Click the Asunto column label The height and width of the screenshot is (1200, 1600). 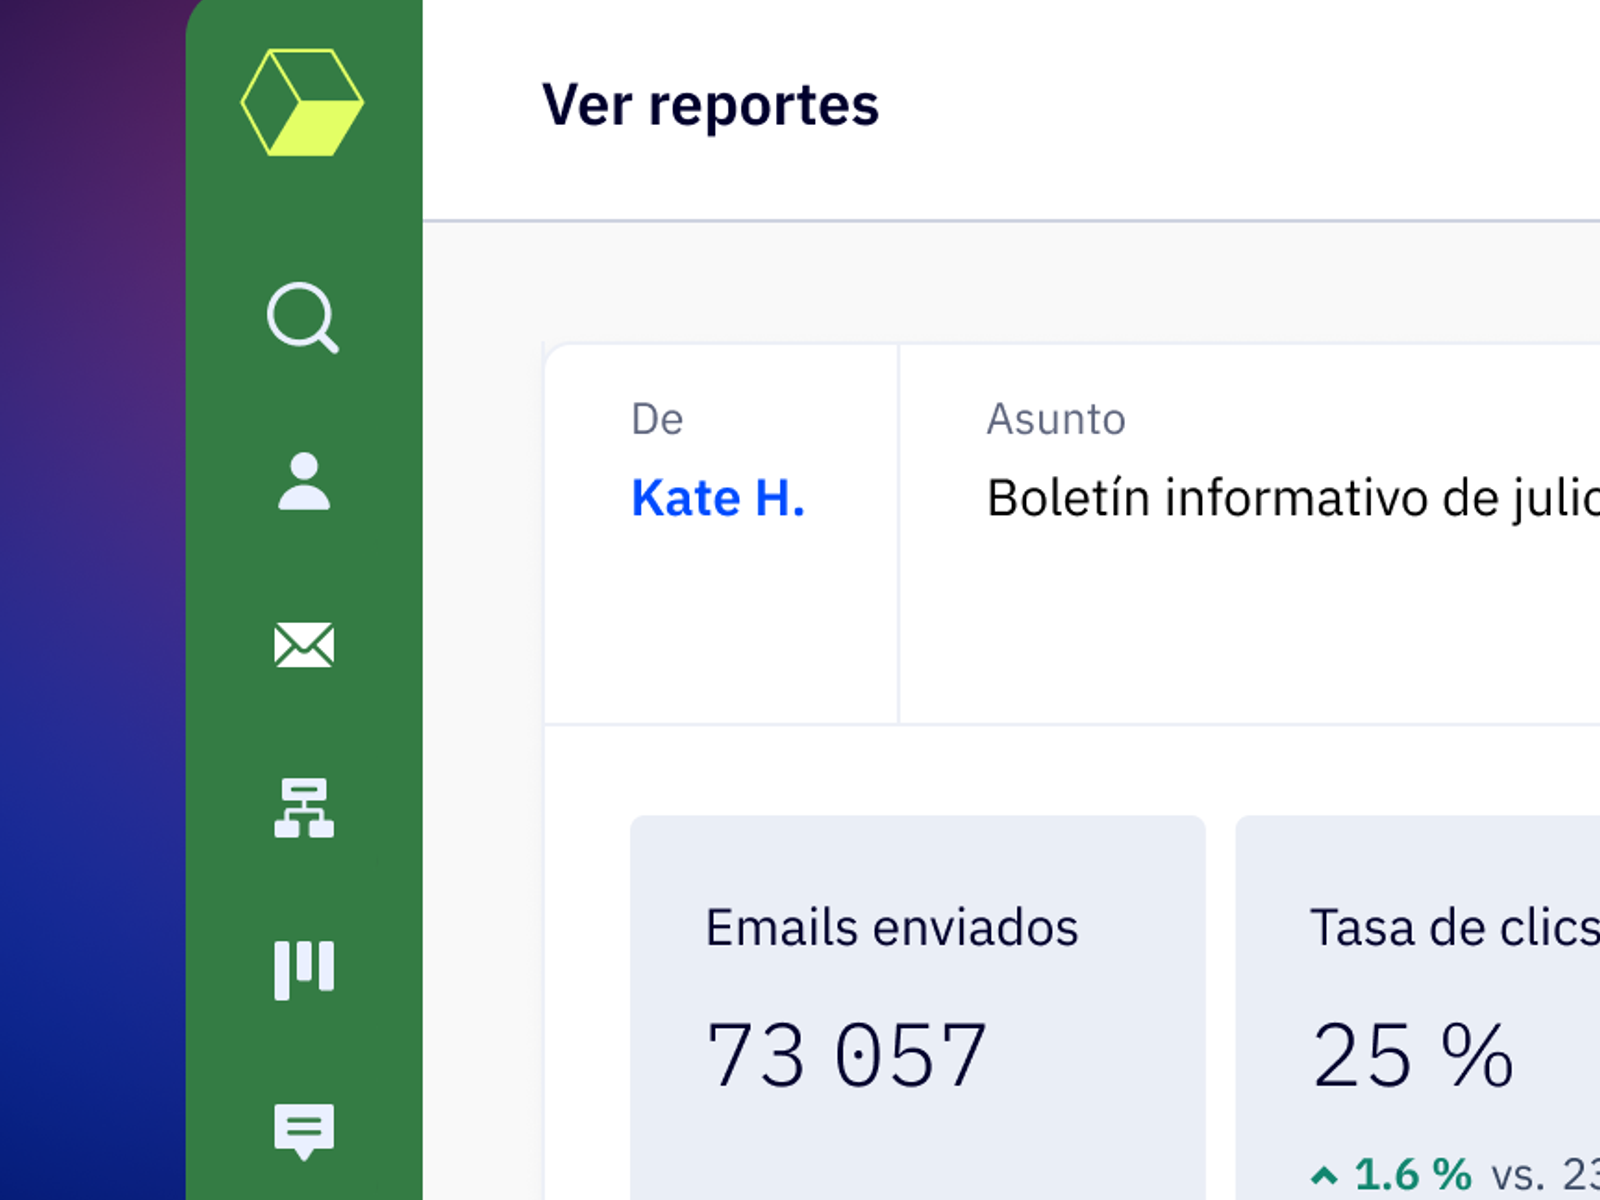coord(1055,419)
